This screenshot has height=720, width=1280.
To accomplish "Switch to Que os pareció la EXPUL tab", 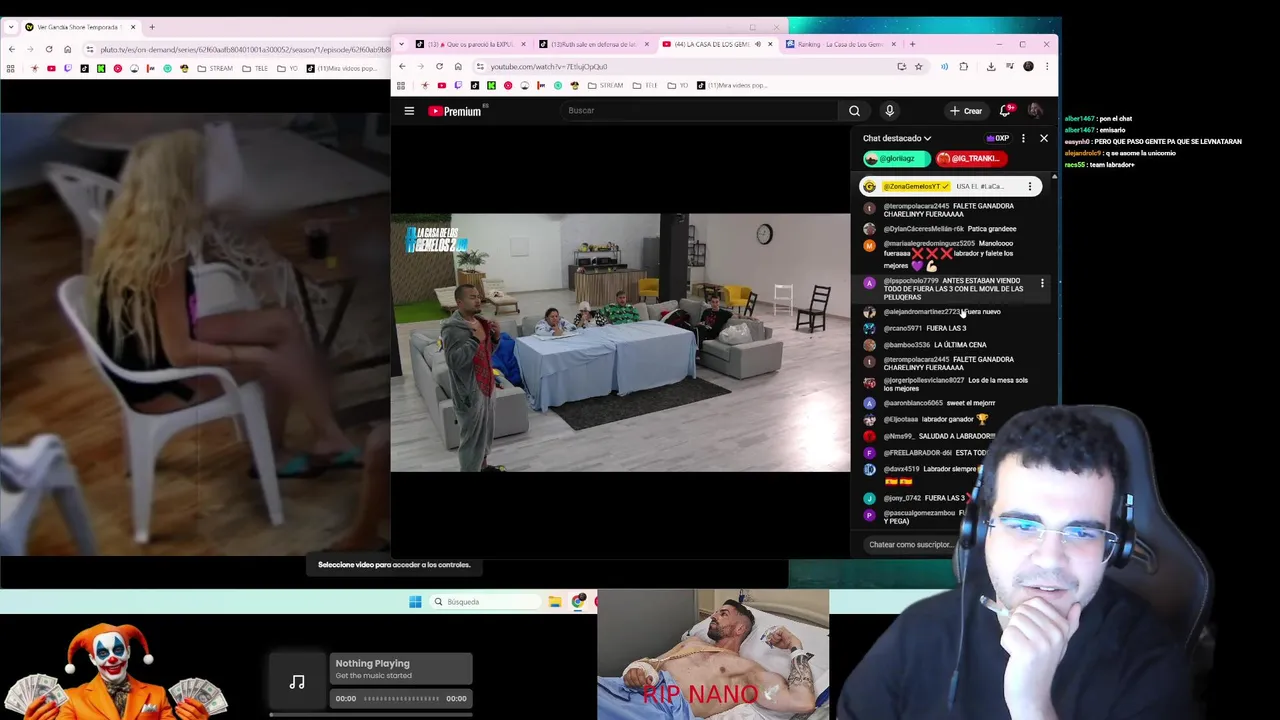I will (x=470, y=44).
